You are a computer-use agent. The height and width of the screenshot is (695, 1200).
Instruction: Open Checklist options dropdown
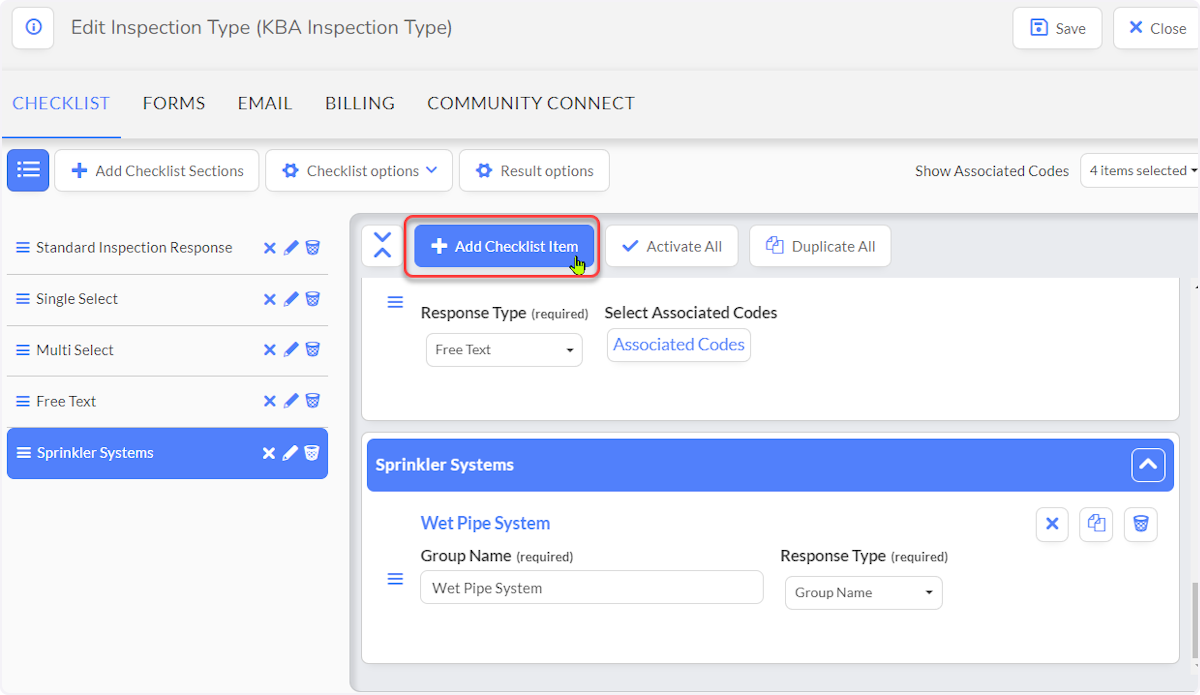(x=359, y=170)
